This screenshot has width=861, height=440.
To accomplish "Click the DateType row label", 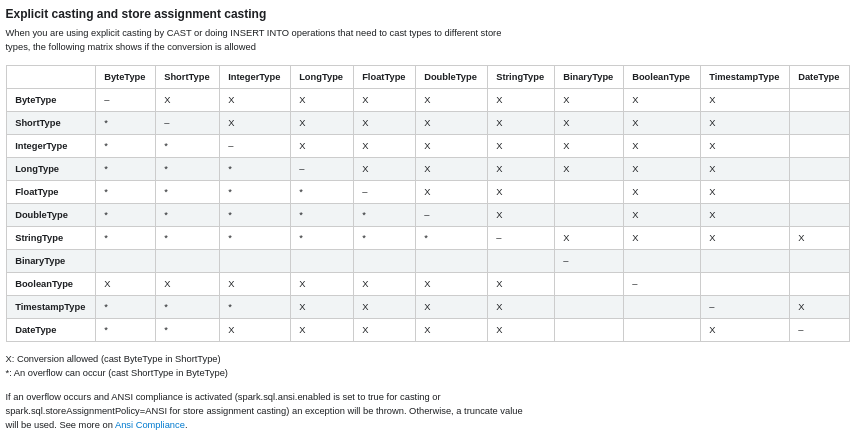I will pos(36,330).
